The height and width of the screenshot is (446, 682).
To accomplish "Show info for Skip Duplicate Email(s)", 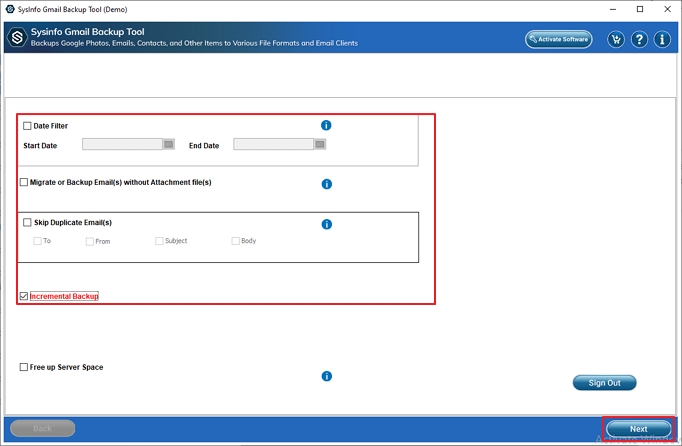I will pyautogui.click(x=327, y=224).
